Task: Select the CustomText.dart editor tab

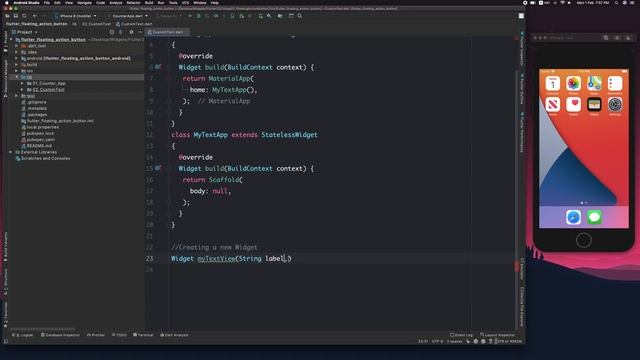Action: tap(168, 32)
